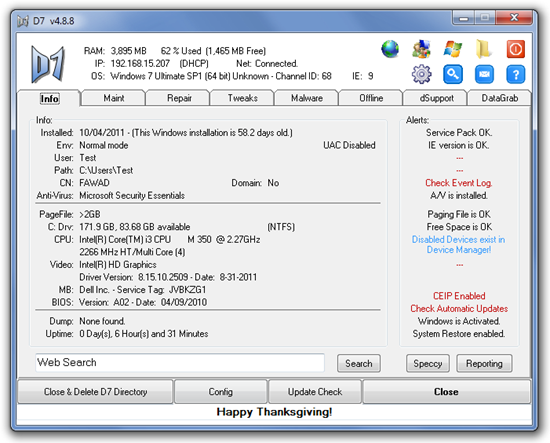Click the service tag JVBKZG1 text
Screen dimensions: 550x443
click(x=187, y=290)
